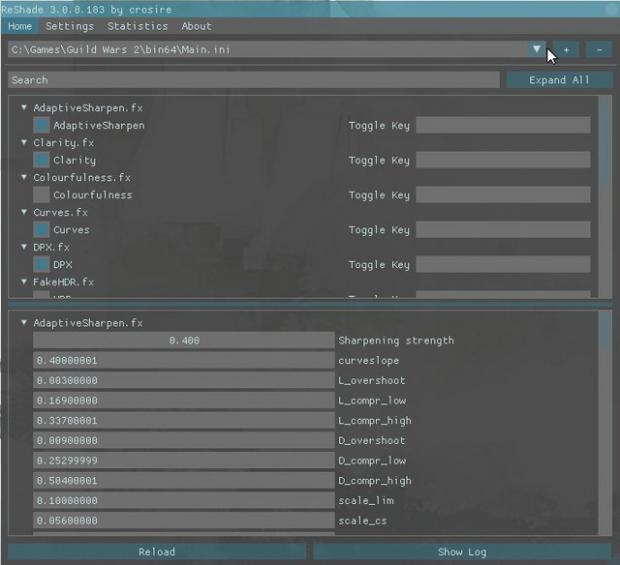Click the Search input field

click(x=253, y=80)
